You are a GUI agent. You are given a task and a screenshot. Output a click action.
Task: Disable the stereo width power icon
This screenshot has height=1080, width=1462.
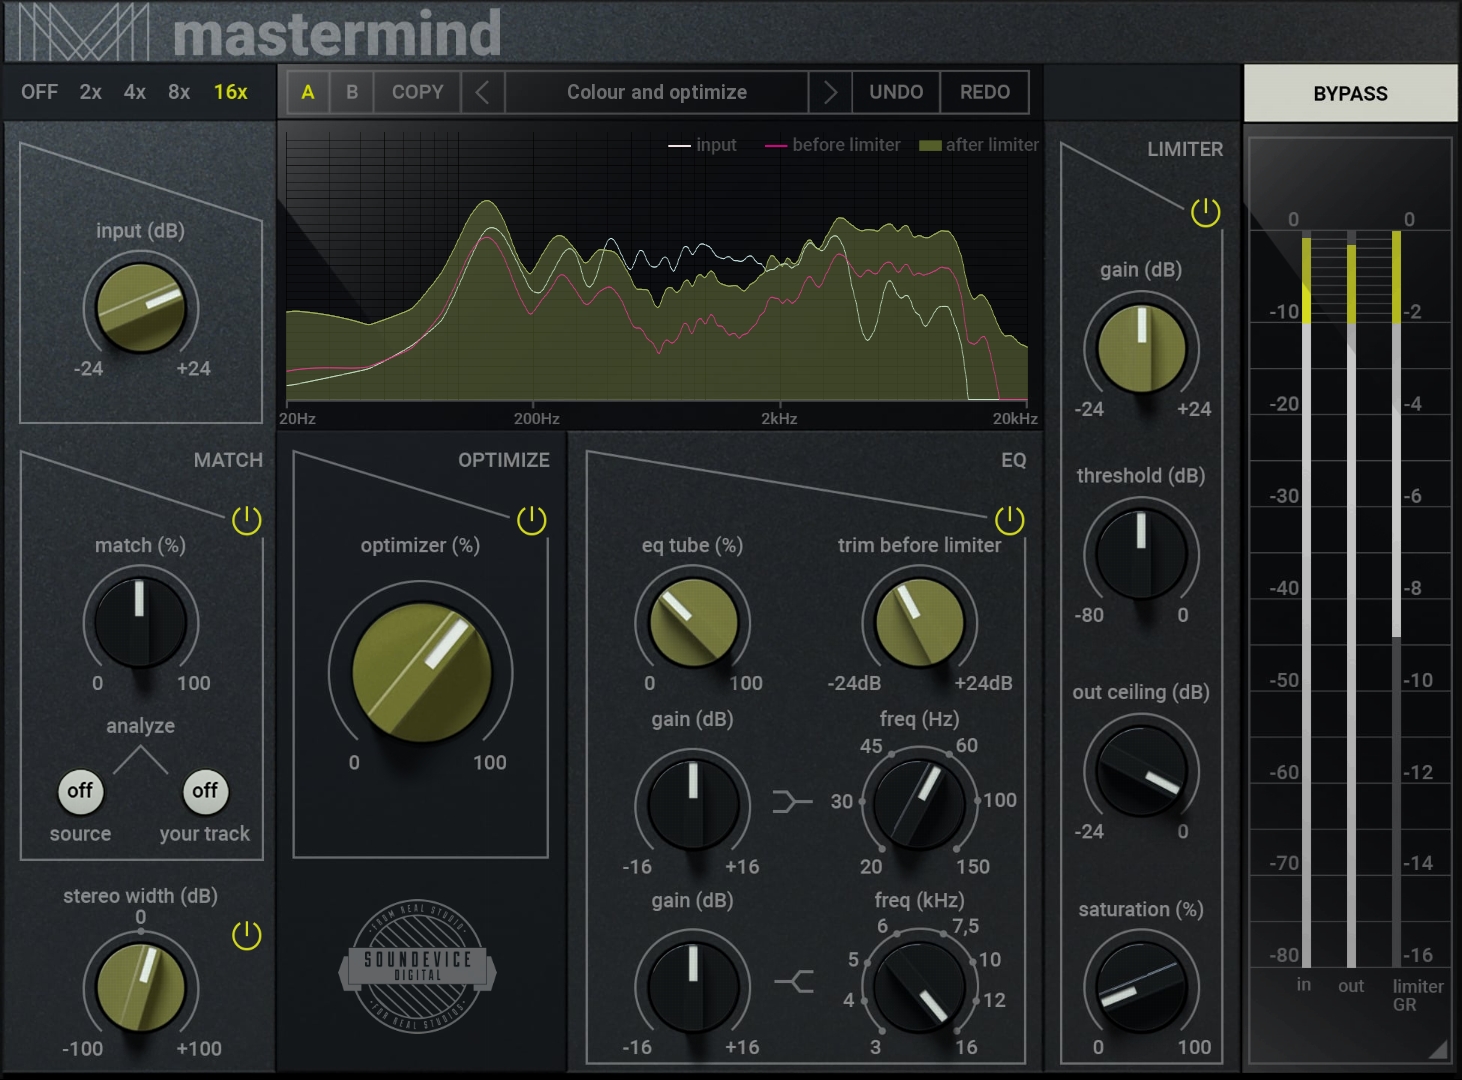point(246,938)
